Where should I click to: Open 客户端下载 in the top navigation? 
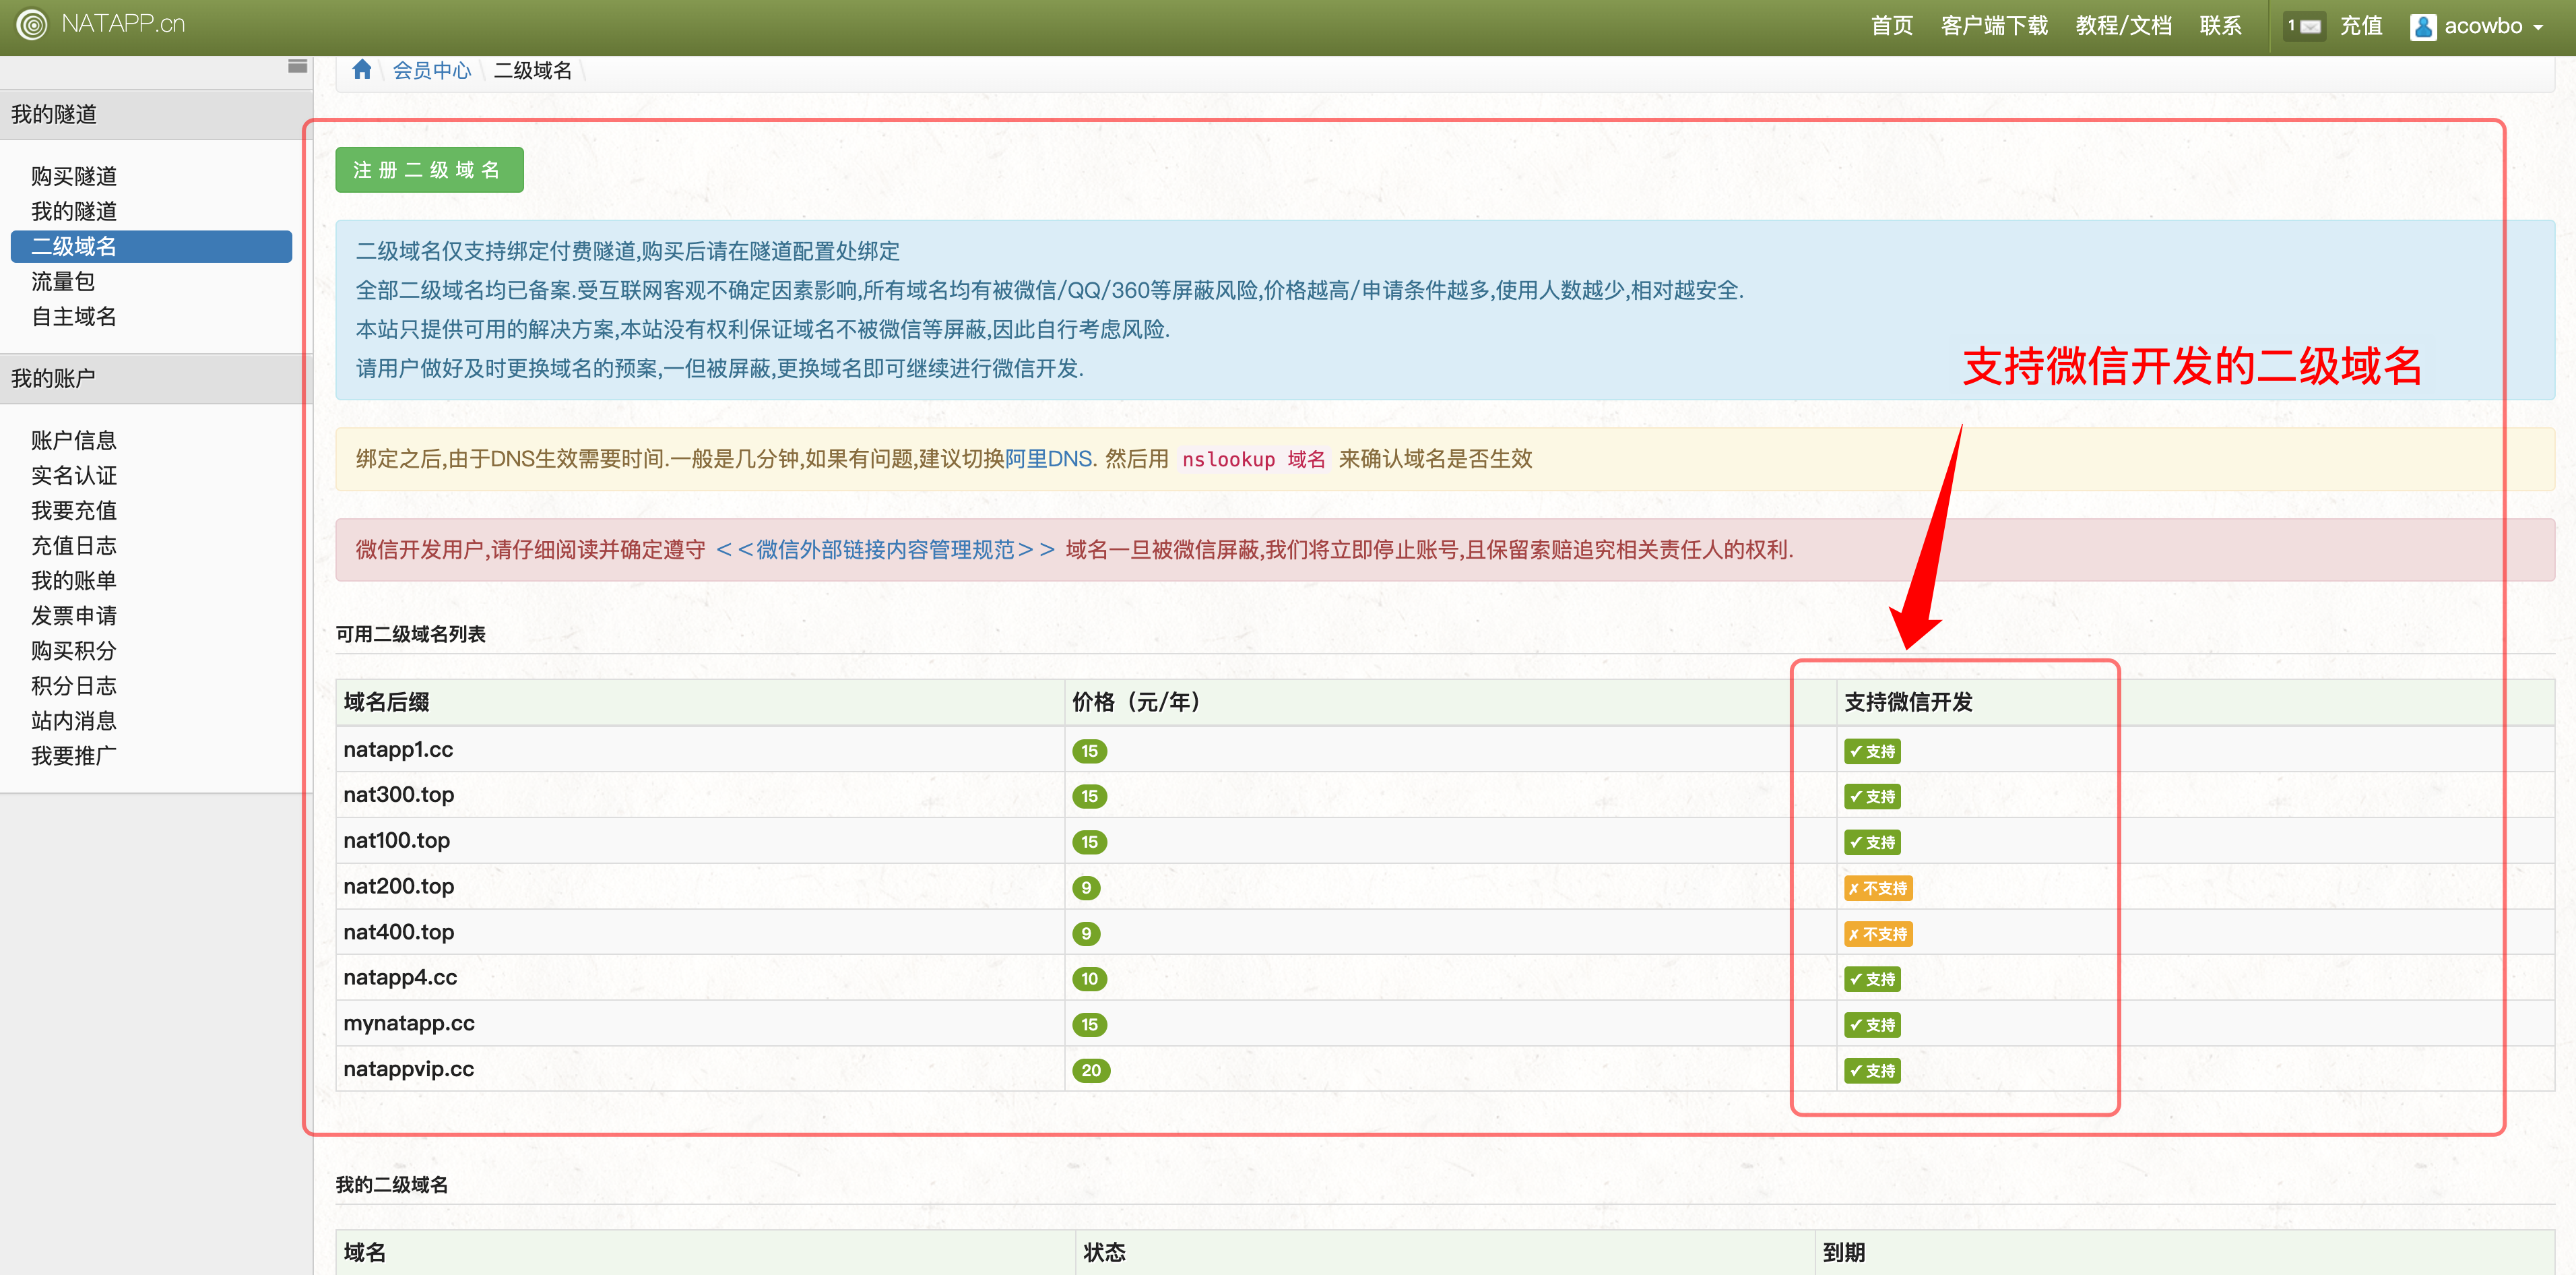click(x=1994, y=26)
